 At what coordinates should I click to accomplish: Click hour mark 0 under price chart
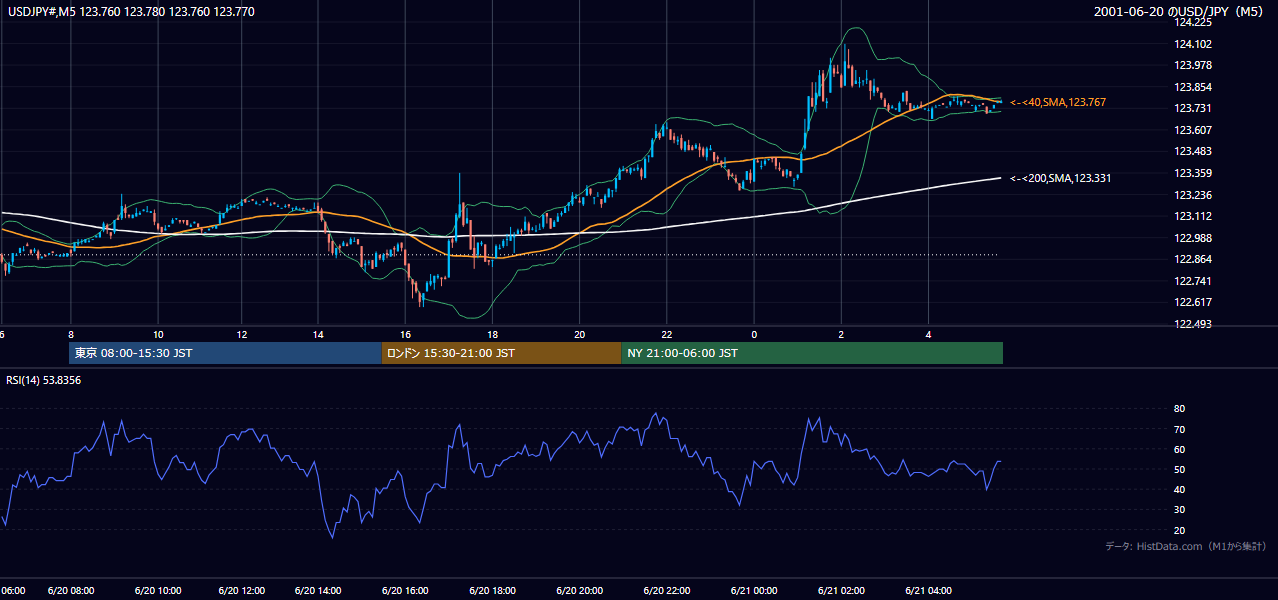pos(754,335)
